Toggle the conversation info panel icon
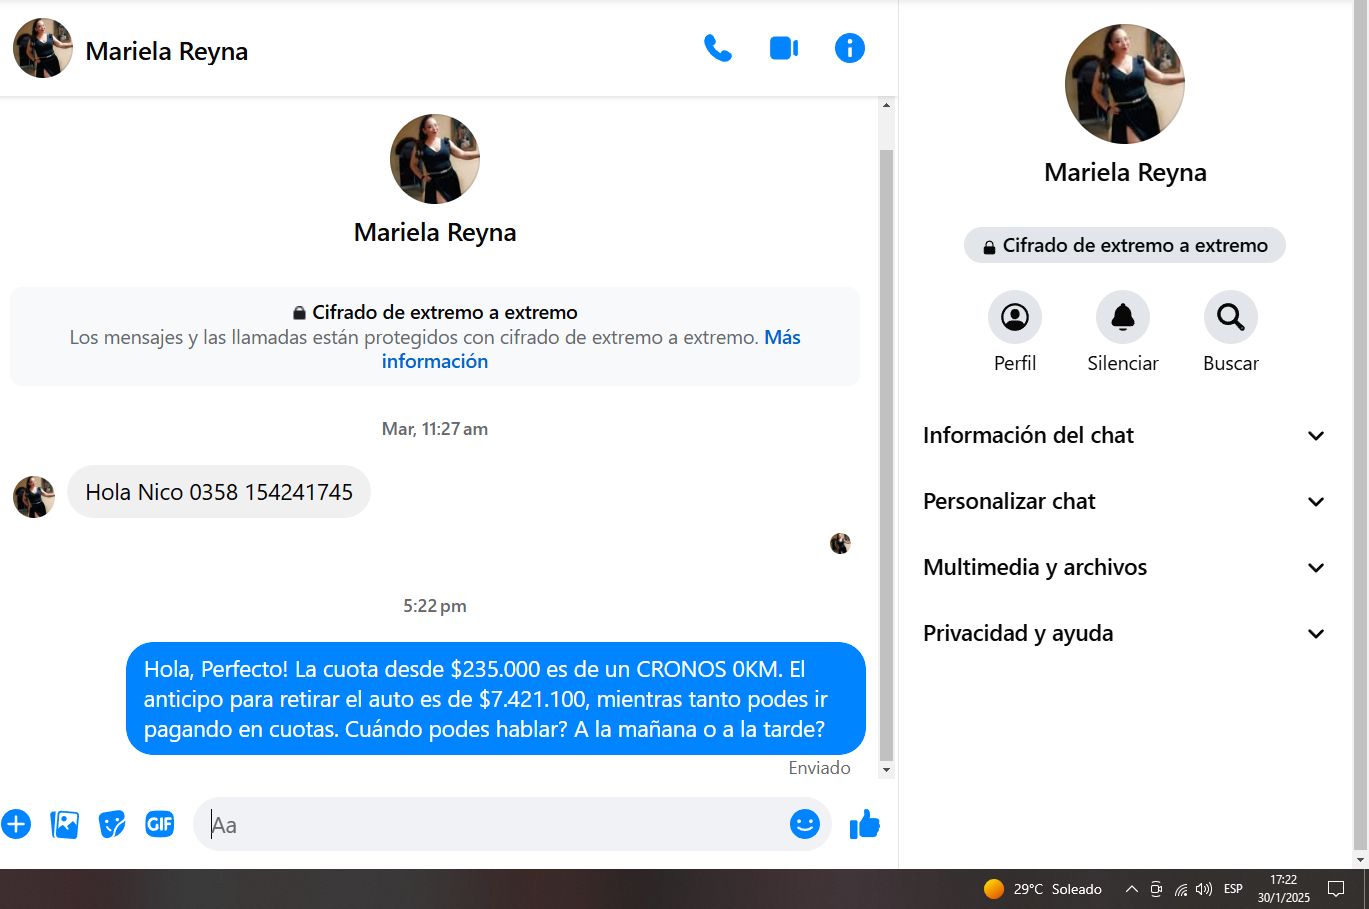Screen dimensions: 1369x909 850,48
